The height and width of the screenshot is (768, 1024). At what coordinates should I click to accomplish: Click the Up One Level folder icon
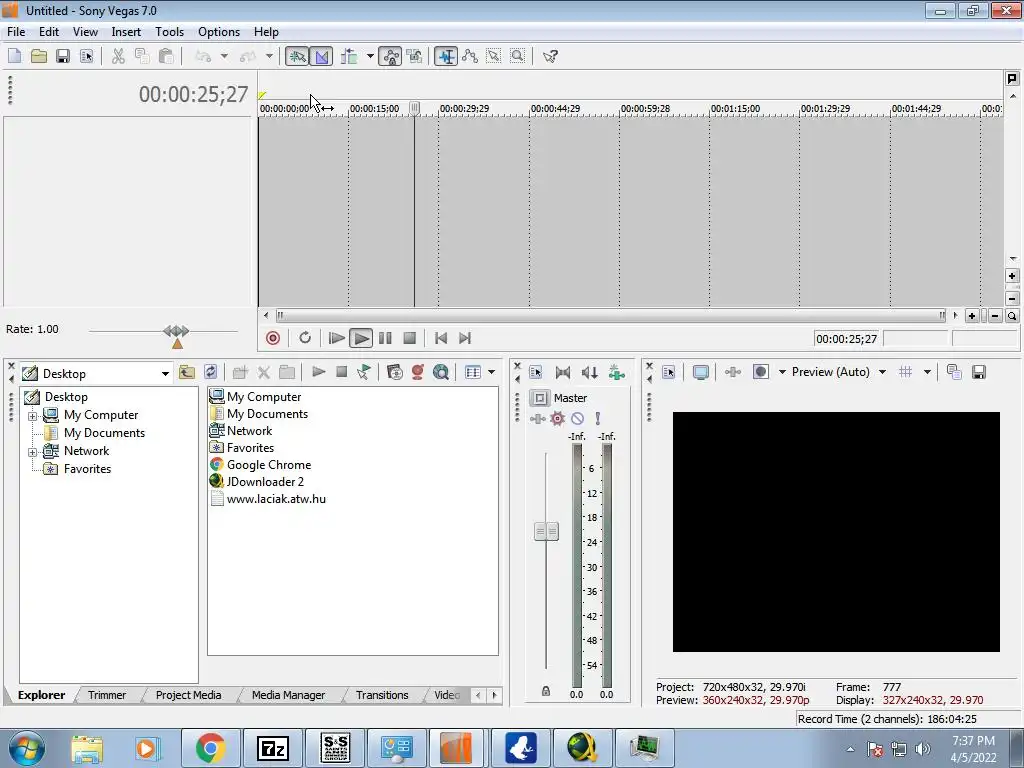click(x=187, y=372)
